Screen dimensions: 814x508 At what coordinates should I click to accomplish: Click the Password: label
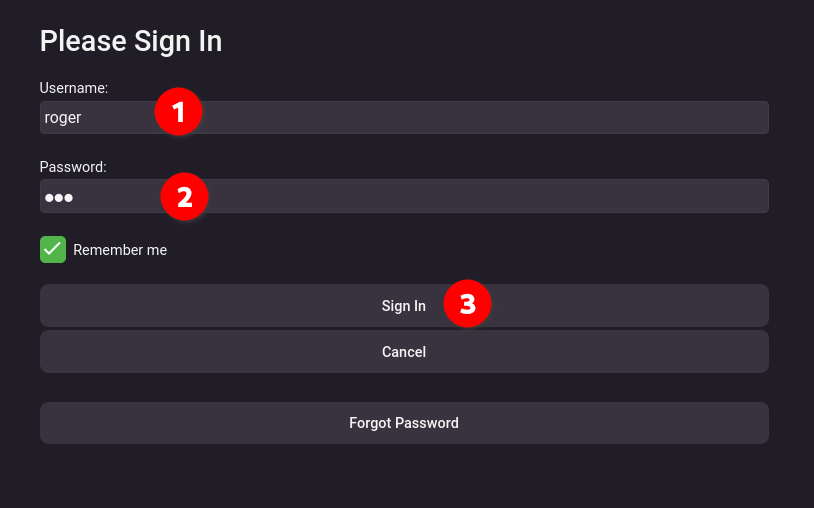(73, 167)
